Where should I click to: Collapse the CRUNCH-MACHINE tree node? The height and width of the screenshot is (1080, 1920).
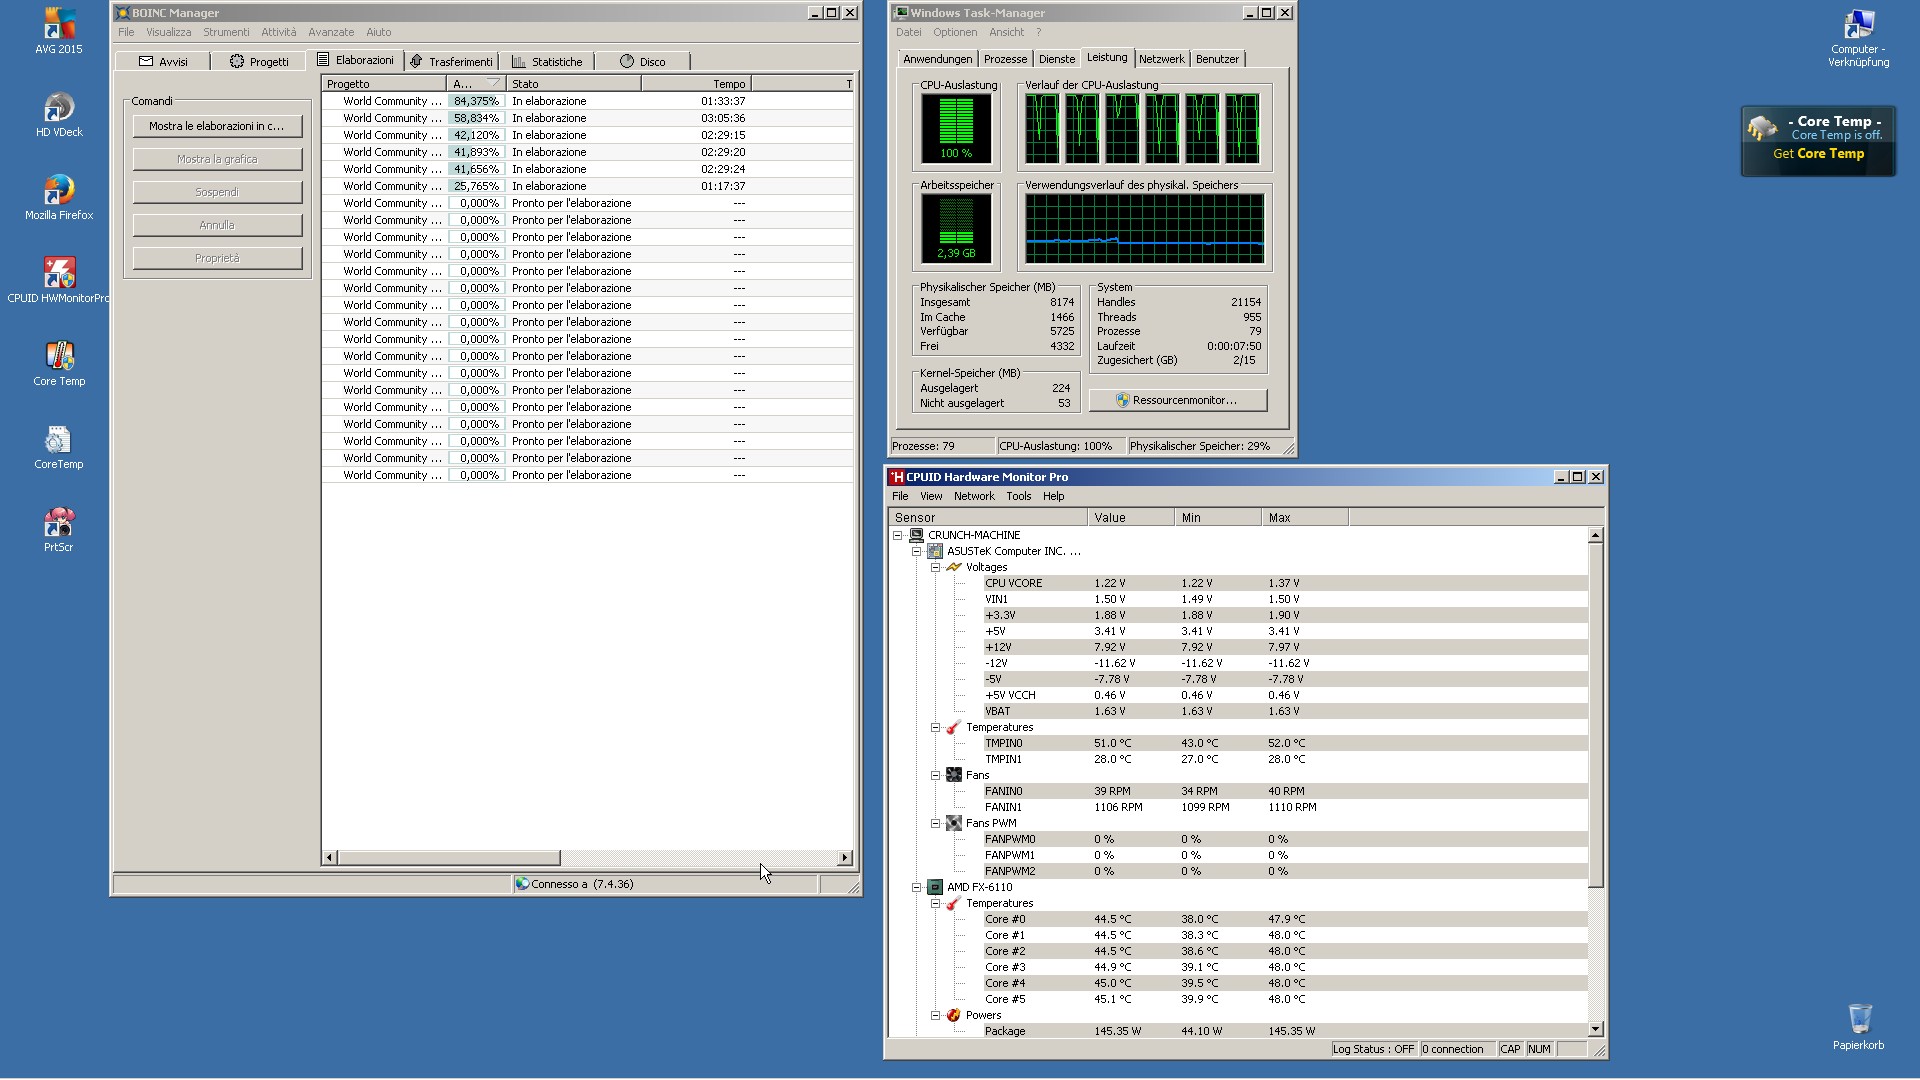pos(898,535)
